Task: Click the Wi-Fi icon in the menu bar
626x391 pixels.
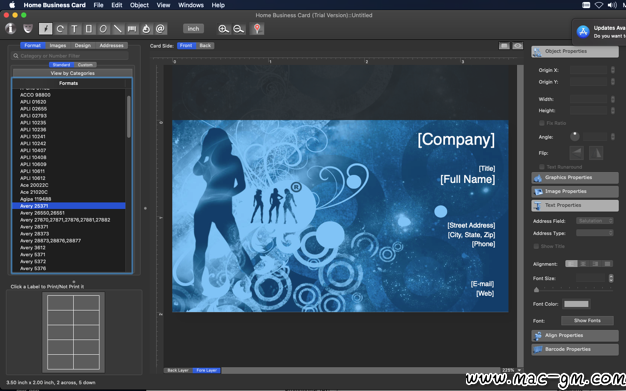Action: [x=599, y=5]
